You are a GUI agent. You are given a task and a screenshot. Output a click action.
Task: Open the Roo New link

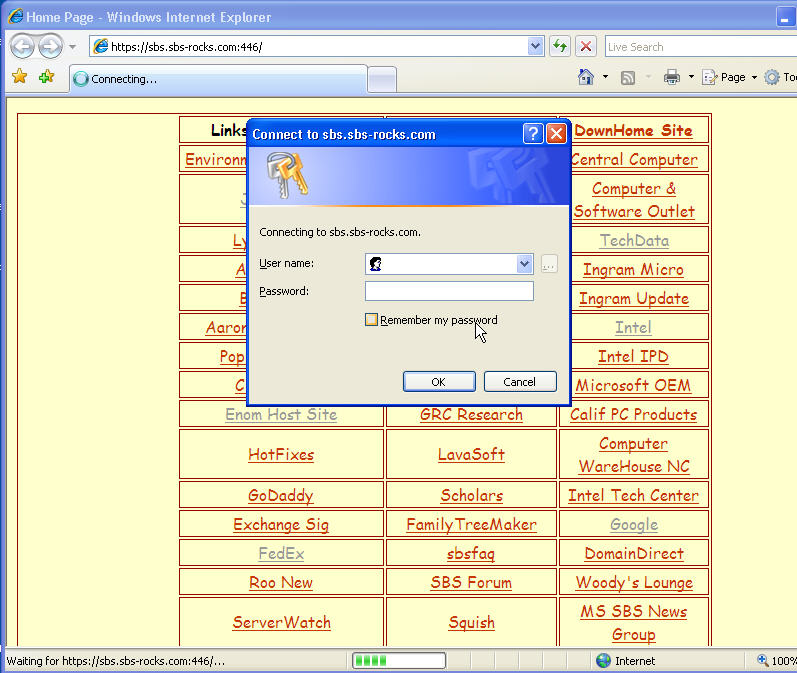(281, 583)
